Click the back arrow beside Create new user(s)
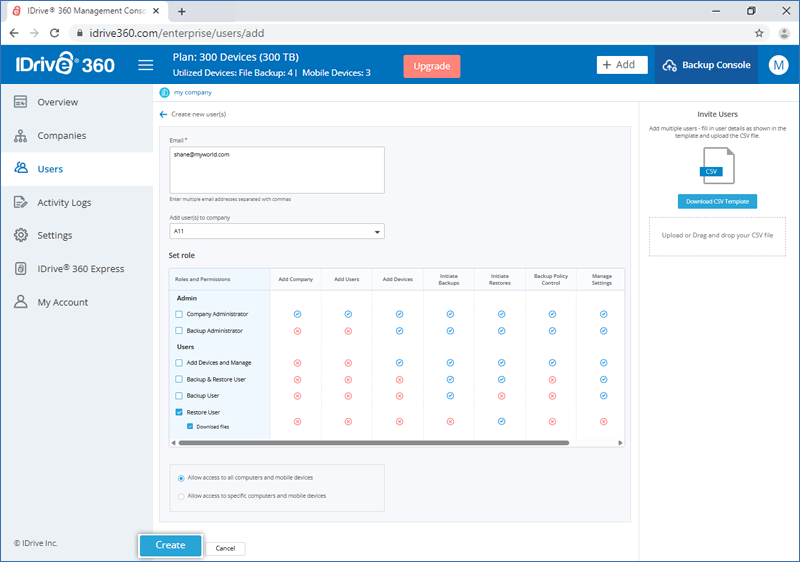The width and height of the screenshot is (800, 562). (163, 115)
